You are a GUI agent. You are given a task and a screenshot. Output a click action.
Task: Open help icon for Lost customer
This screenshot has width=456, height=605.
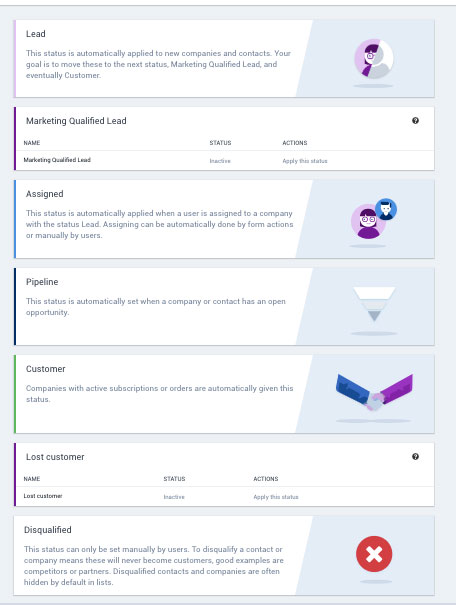coord(415,456)
